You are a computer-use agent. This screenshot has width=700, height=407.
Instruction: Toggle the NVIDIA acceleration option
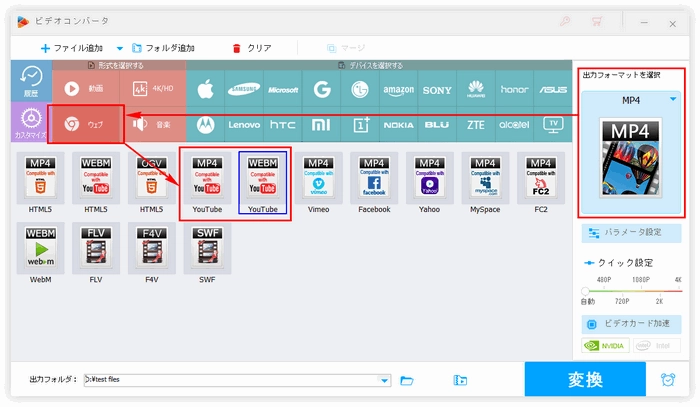pyautogui.click(x=606, y=346)
